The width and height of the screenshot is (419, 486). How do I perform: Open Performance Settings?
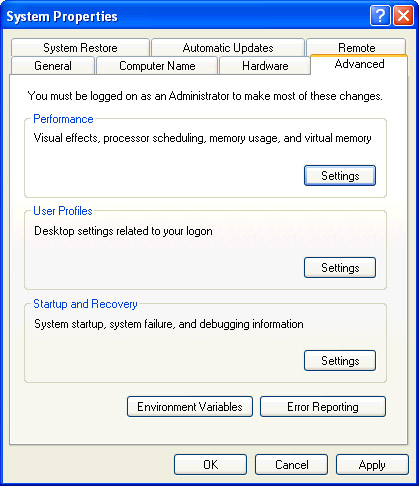tap(340, 176)
